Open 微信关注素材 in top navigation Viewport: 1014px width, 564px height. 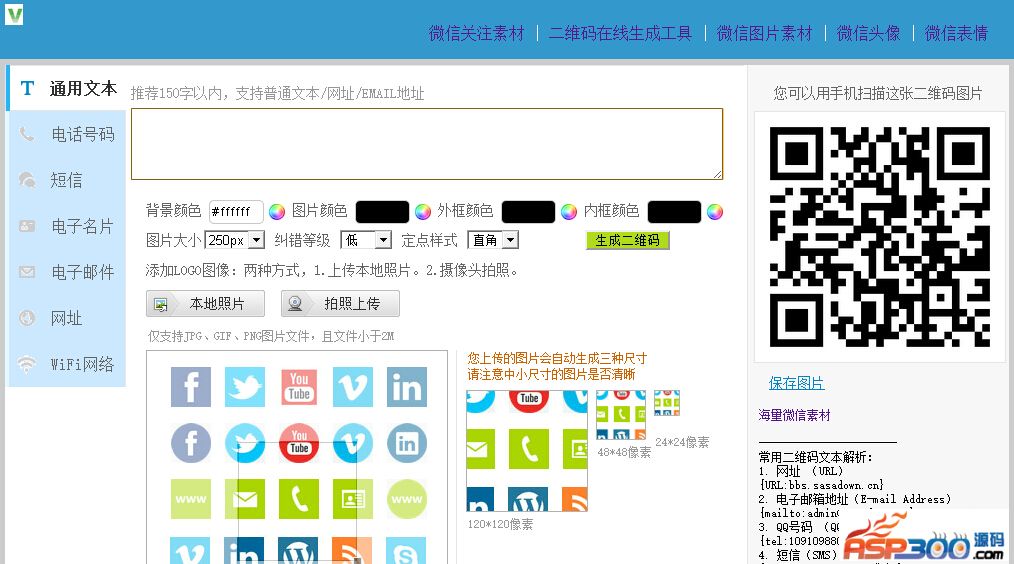click(477, 33)
